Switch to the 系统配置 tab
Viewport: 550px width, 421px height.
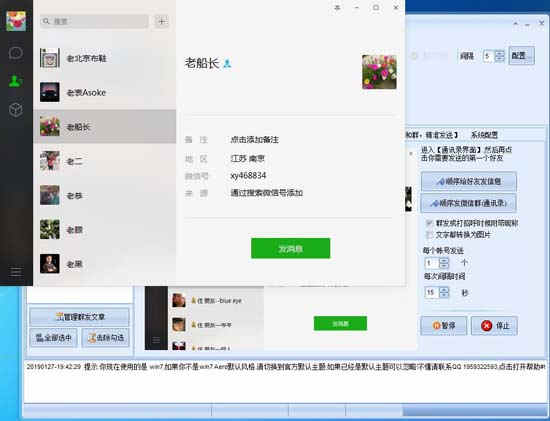pos(484,135)
